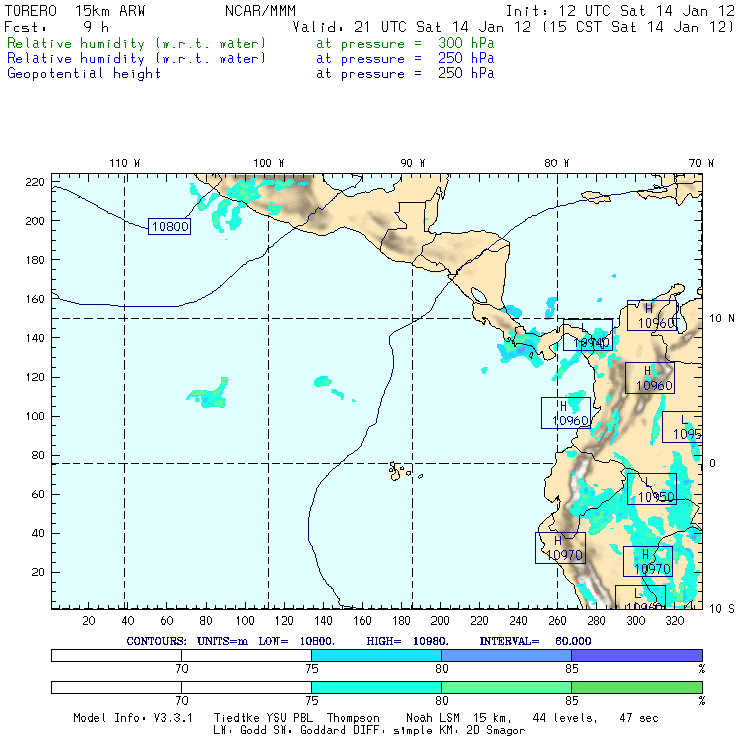Click the blue 80–85% segment of the upper colorbar
This screenshot has width=740, height=740.
(x=506, y=655)
